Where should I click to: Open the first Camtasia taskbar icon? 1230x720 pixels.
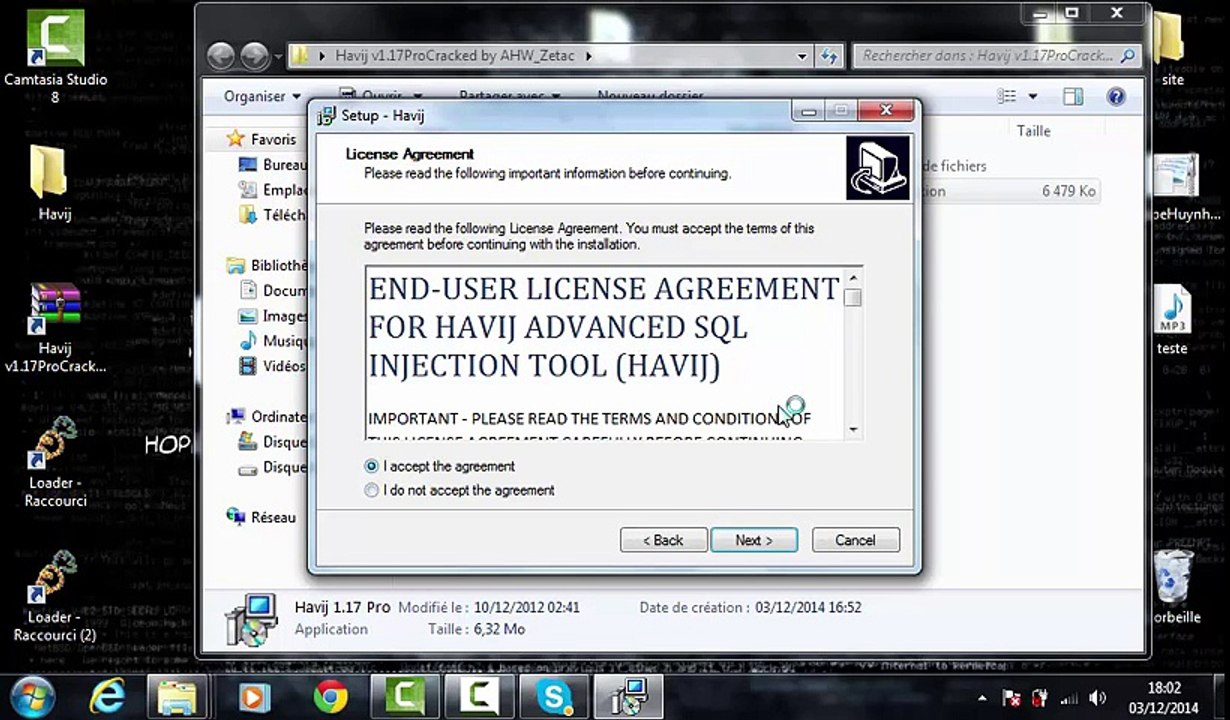click(404, 696)
